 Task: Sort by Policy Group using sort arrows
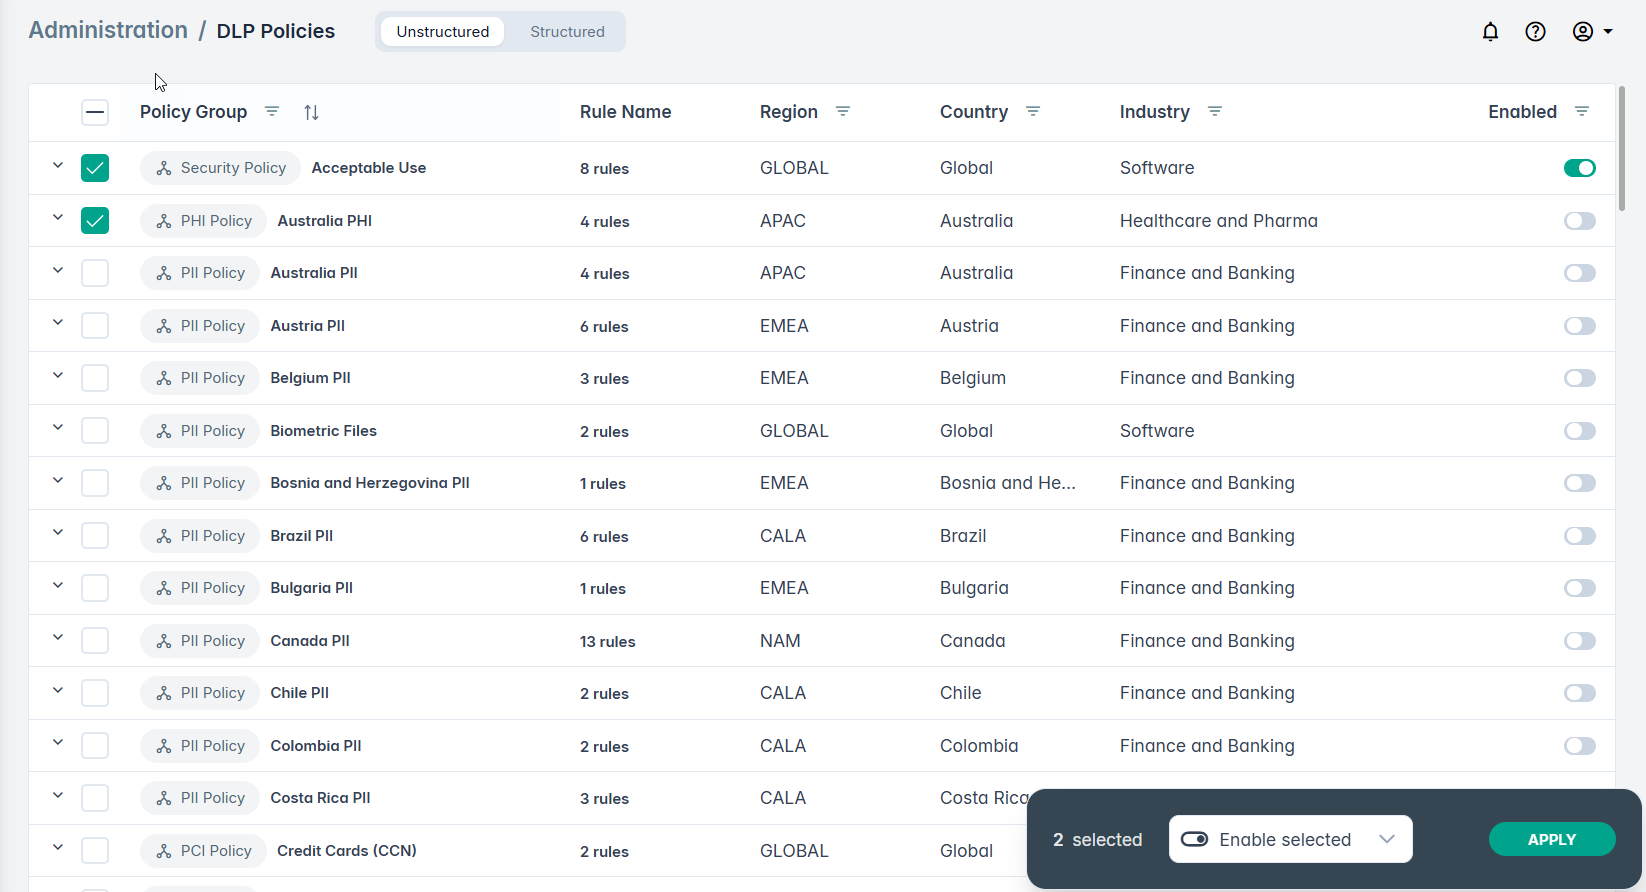(311, 112)
